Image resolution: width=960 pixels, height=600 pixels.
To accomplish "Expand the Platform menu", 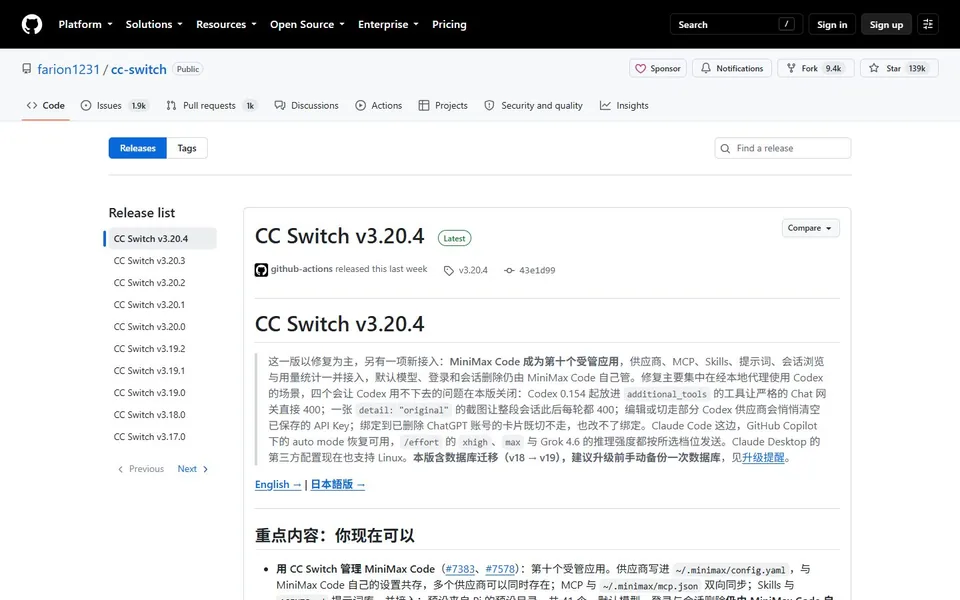I will coord(86,24).
